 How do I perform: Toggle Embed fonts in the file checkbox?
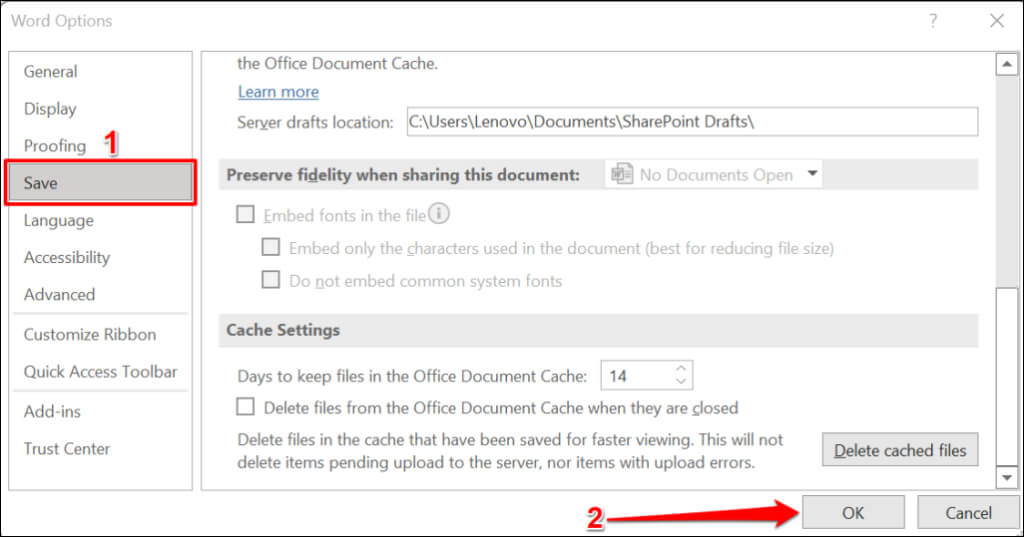tap(246, 214)
